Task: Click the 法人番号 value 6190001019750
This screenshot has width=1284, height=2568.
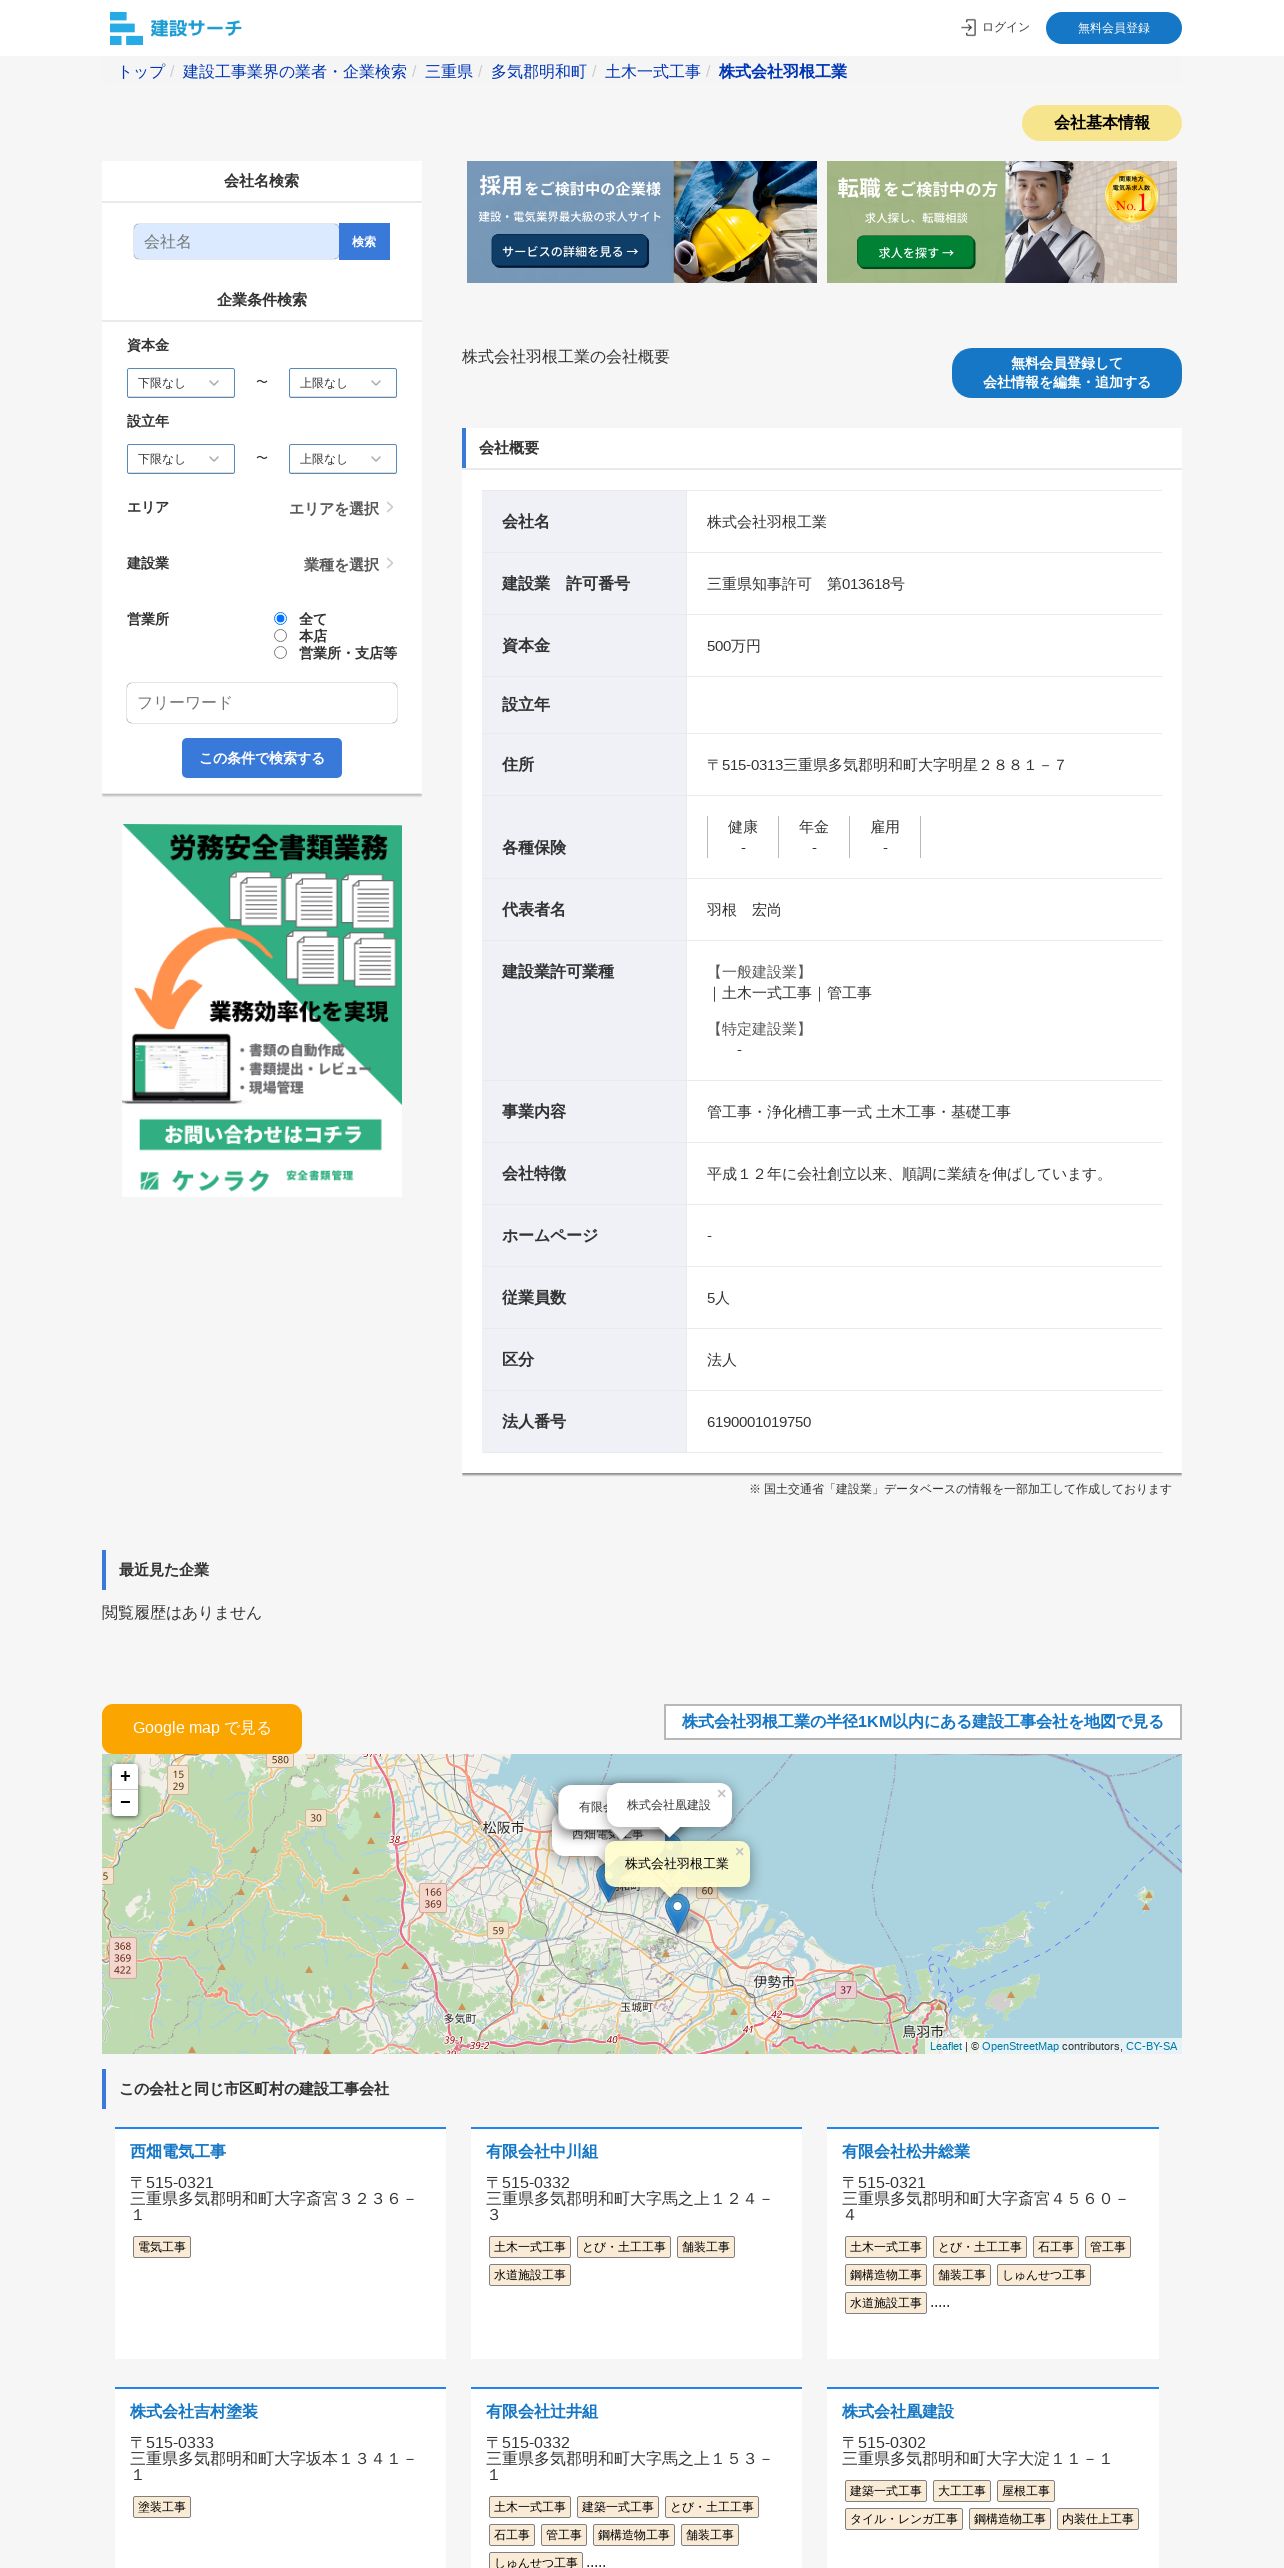Action: click(x=759, y=1422)
